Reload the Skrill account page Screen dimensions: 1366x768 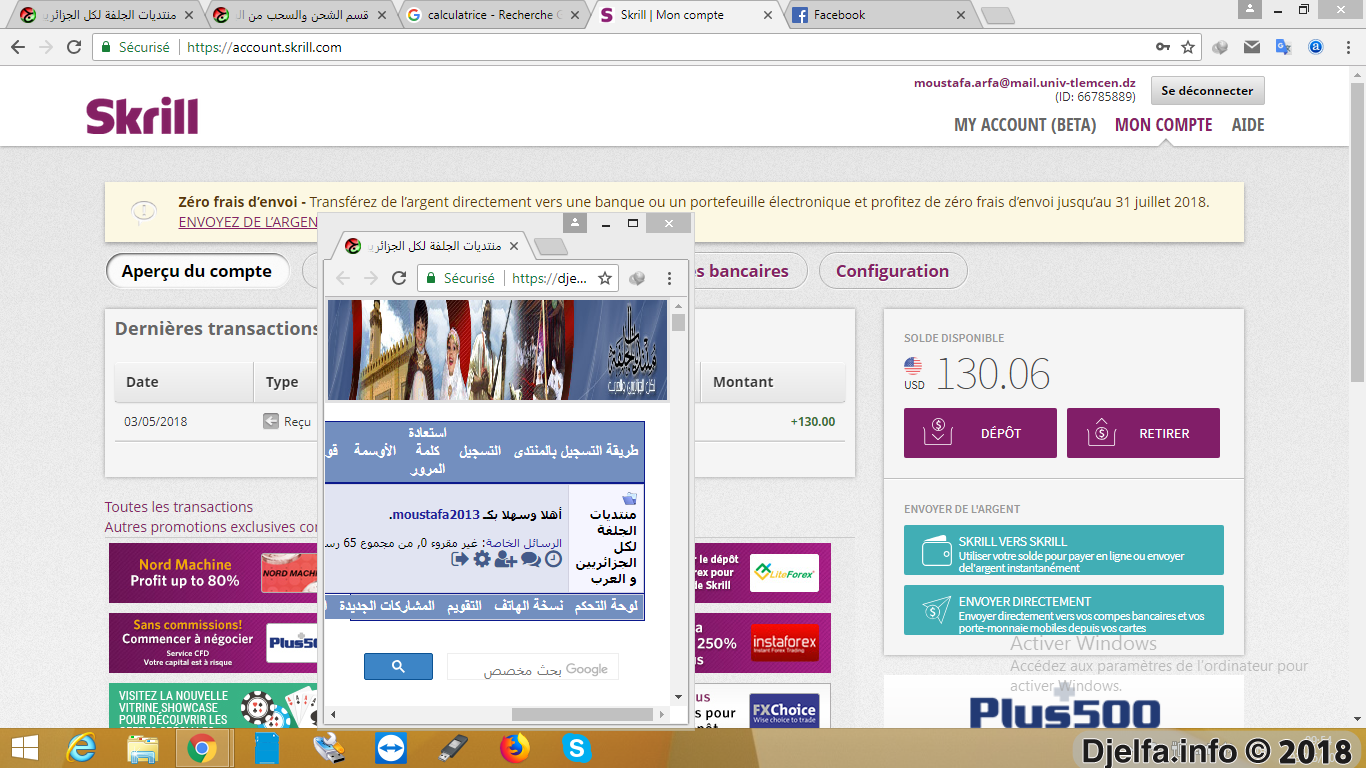pos(74,47)
